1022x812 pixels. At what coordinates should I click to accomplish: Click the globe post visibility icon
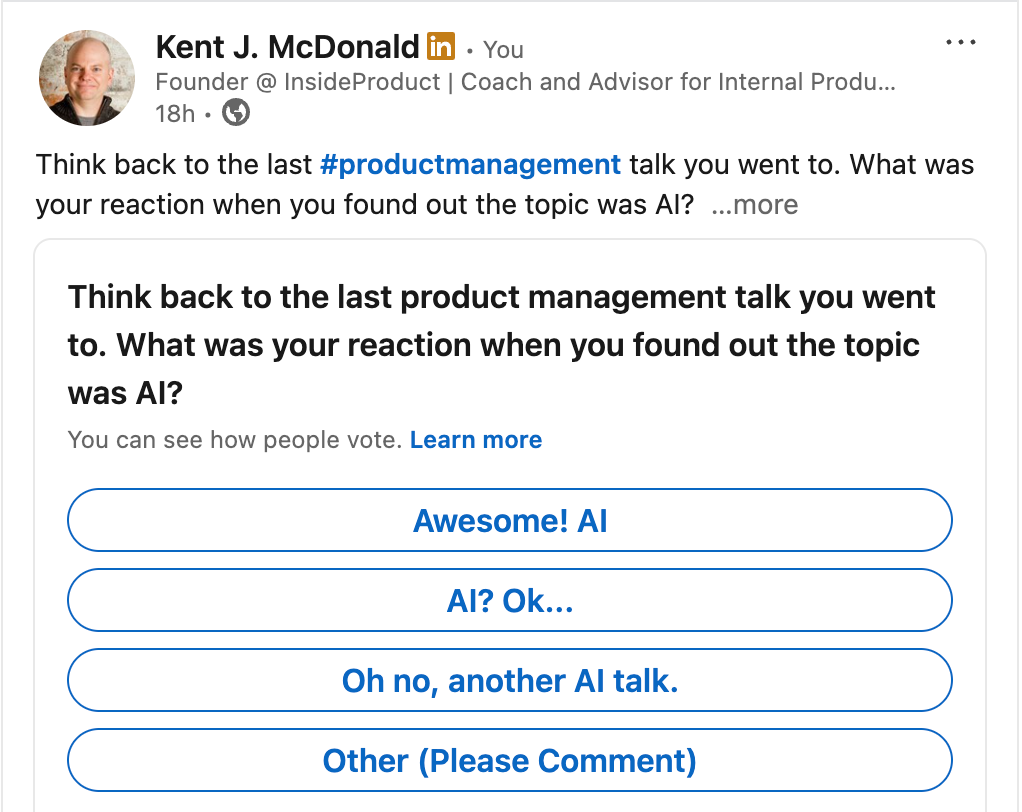[236, 113]
